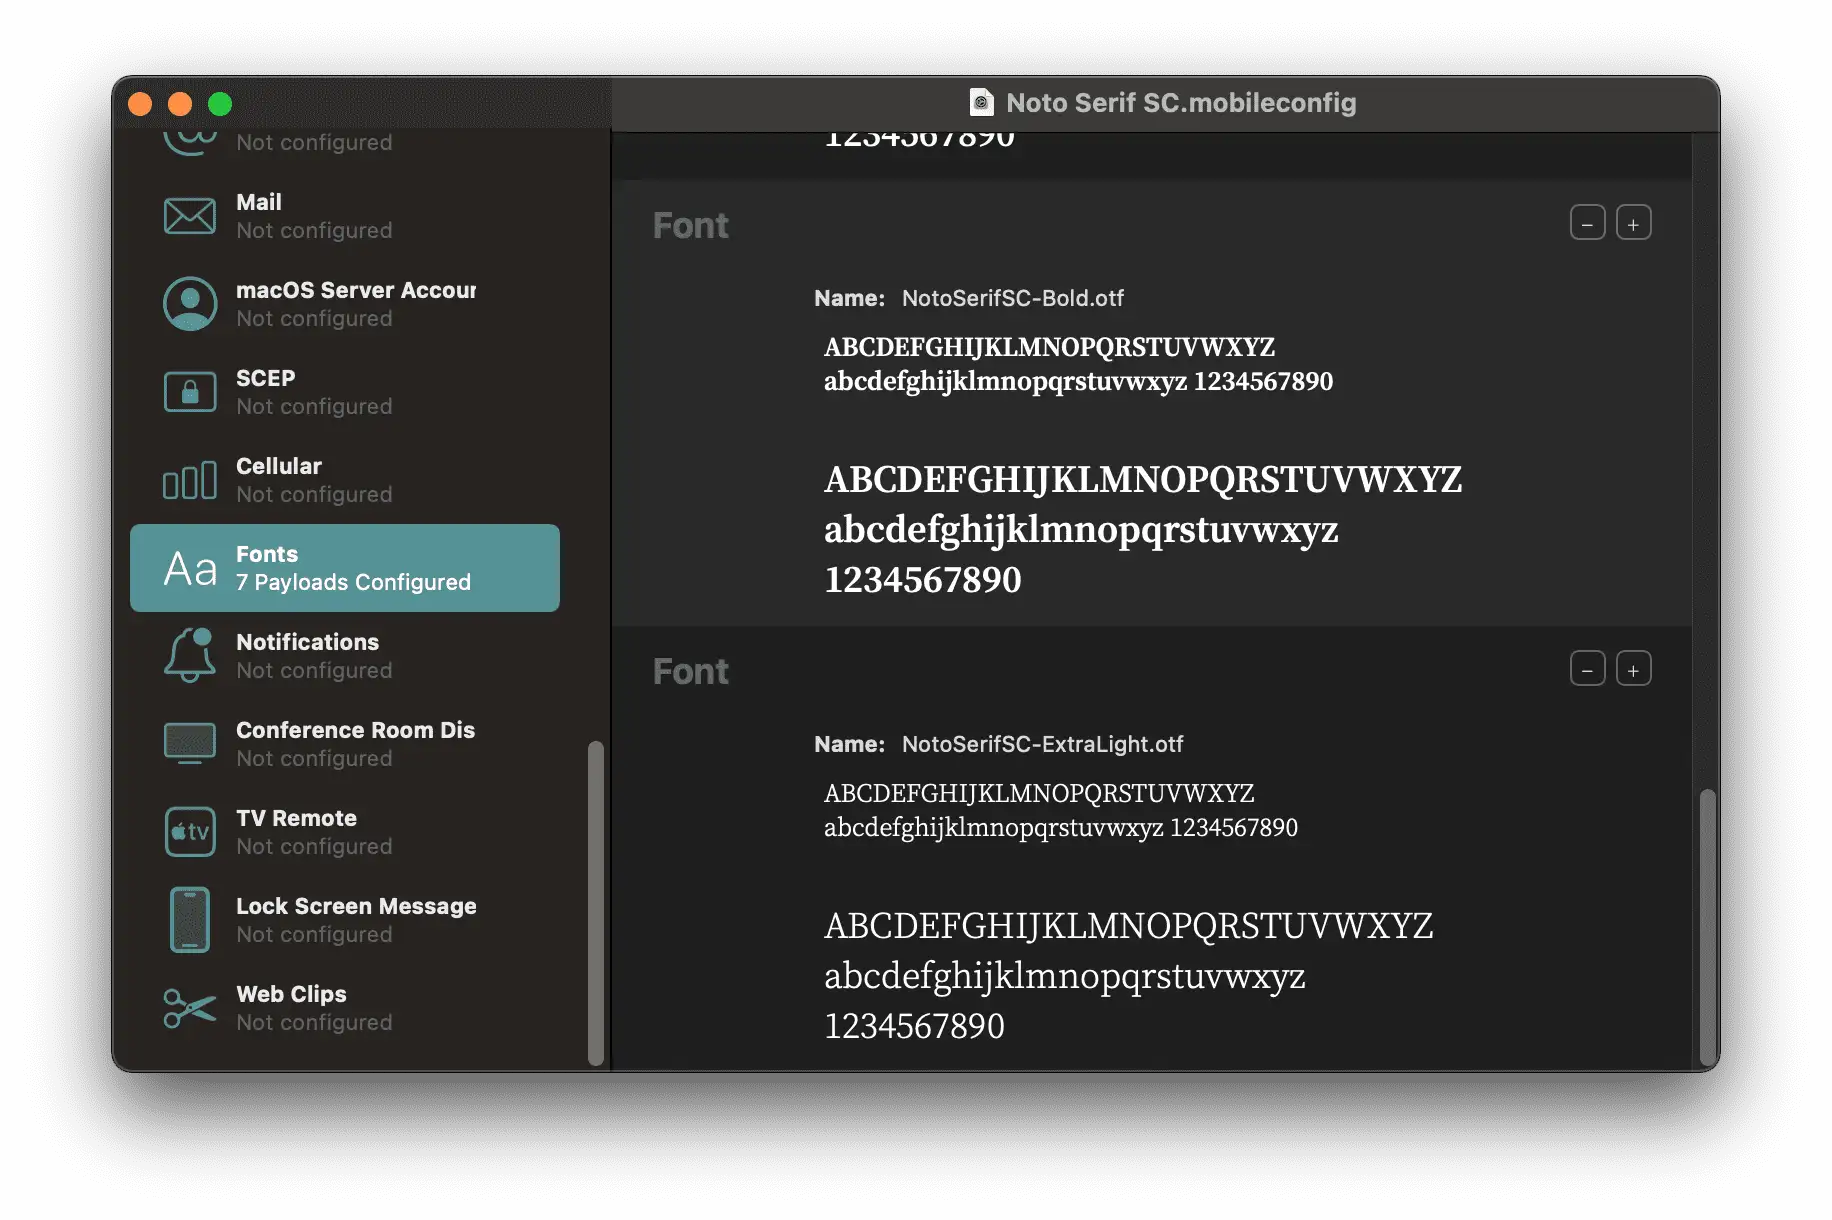Image resolution: width=1832 pixels, height=1220 pixels.
Task: Click the Conference Room Display monitor icon
Action: click(x=189, y=744)
